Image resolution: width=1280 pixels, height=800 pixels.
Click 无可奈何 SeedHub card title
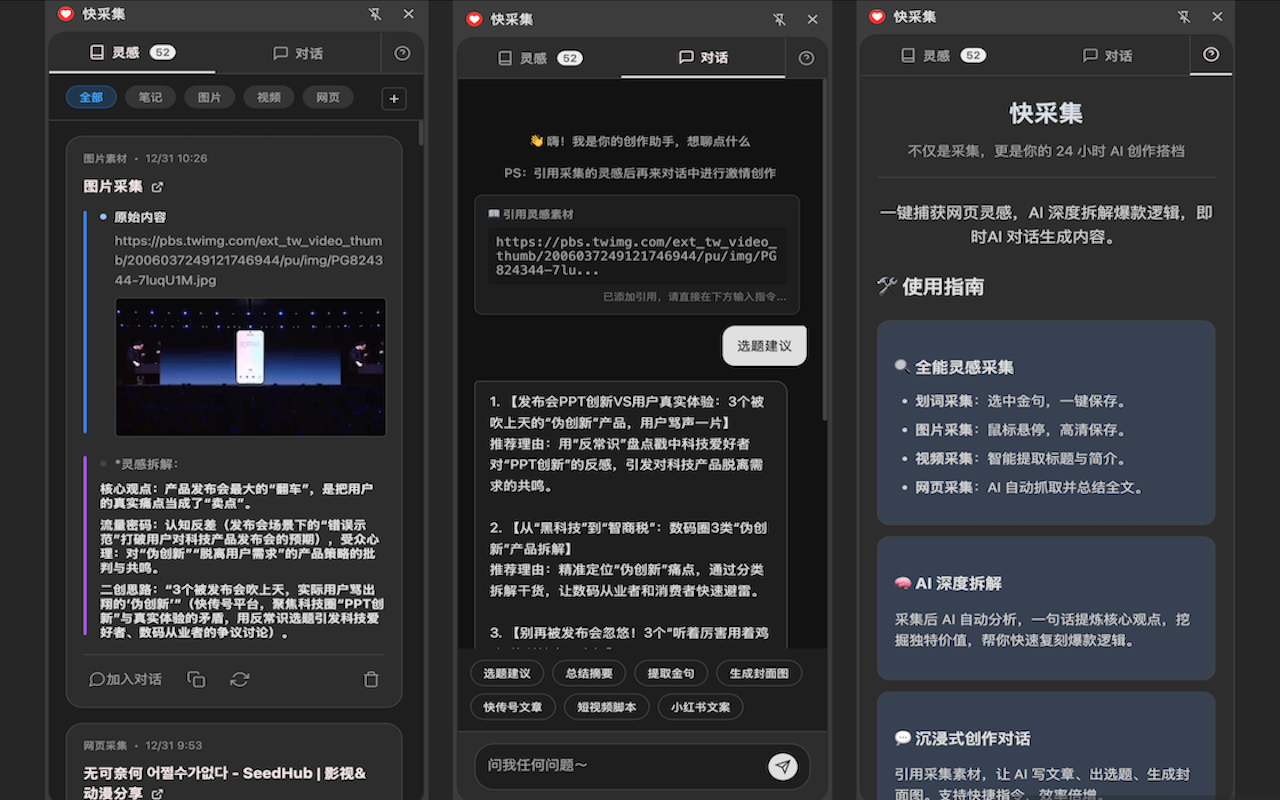[x=225, y=783]
